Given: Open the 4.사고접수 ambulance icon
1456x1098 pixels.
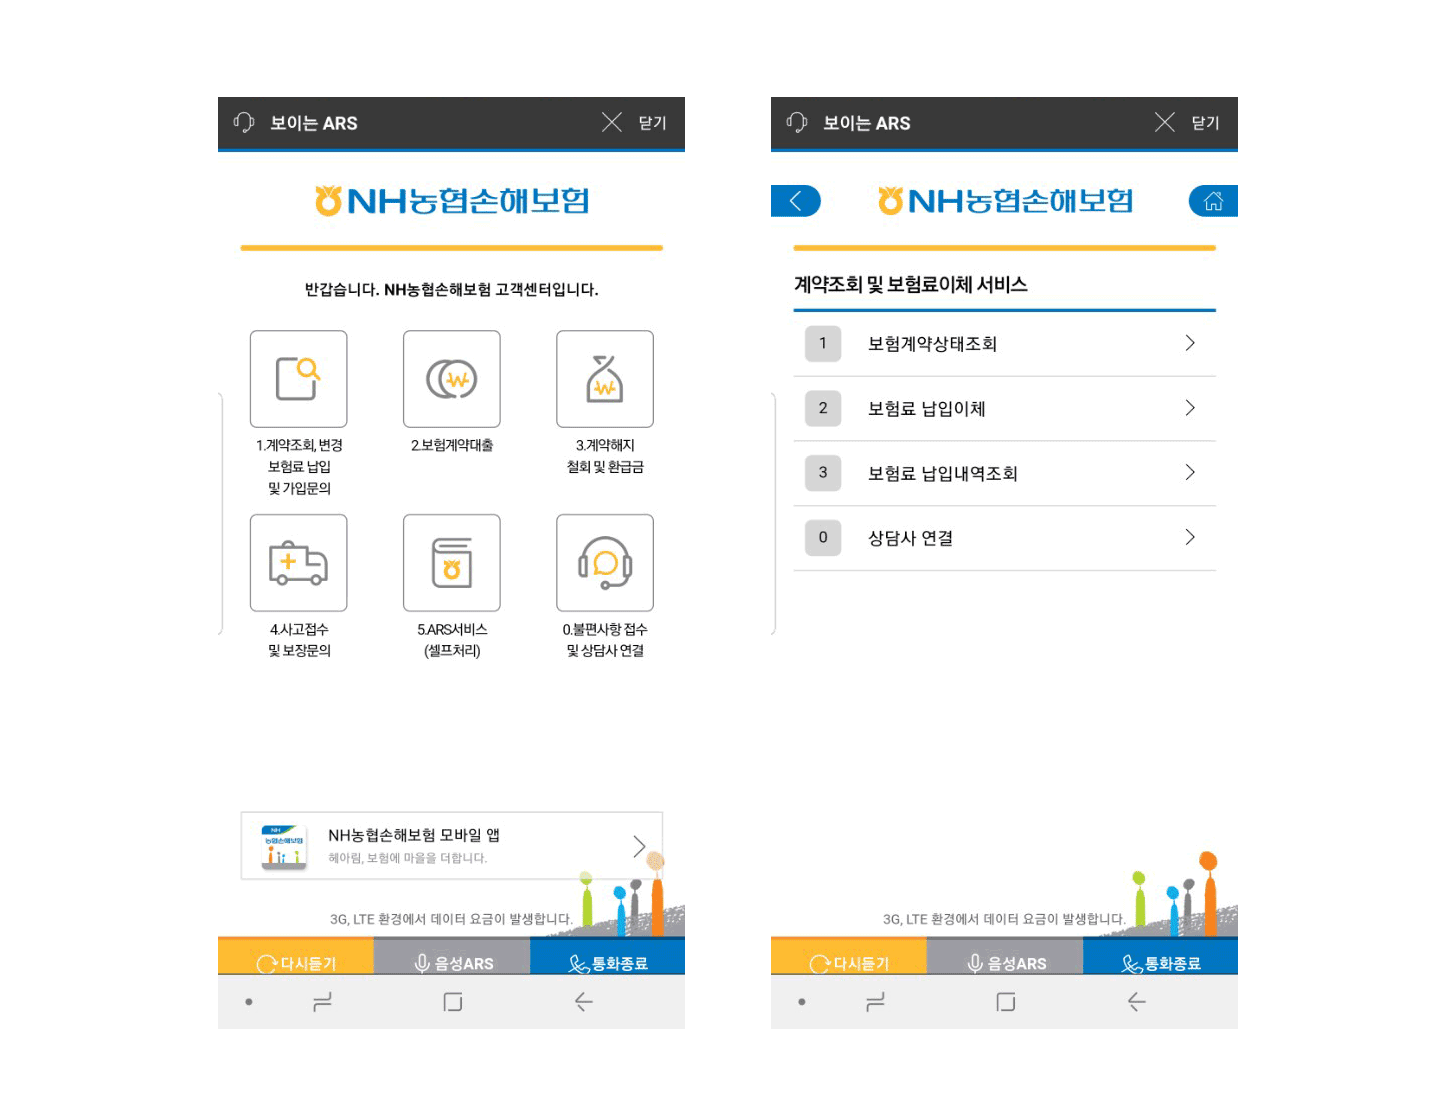Looking at the screenshot, I should click(299, 563).
